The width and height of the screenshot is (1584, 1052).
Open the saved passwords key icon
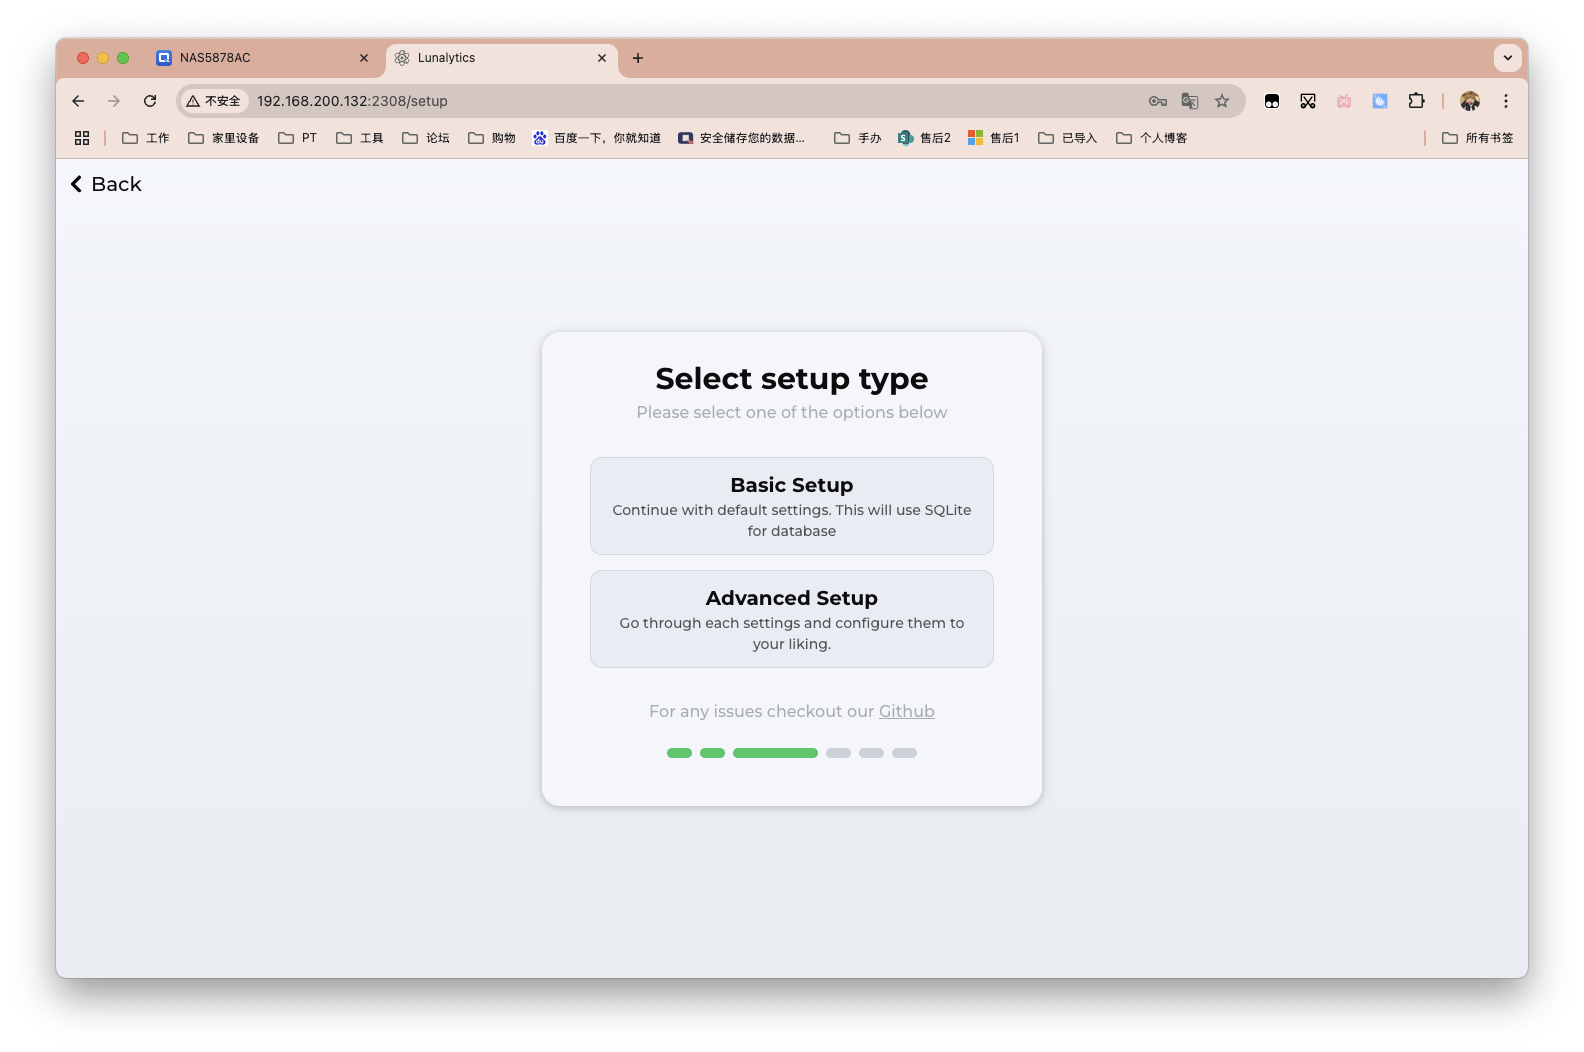point(1157,101)
